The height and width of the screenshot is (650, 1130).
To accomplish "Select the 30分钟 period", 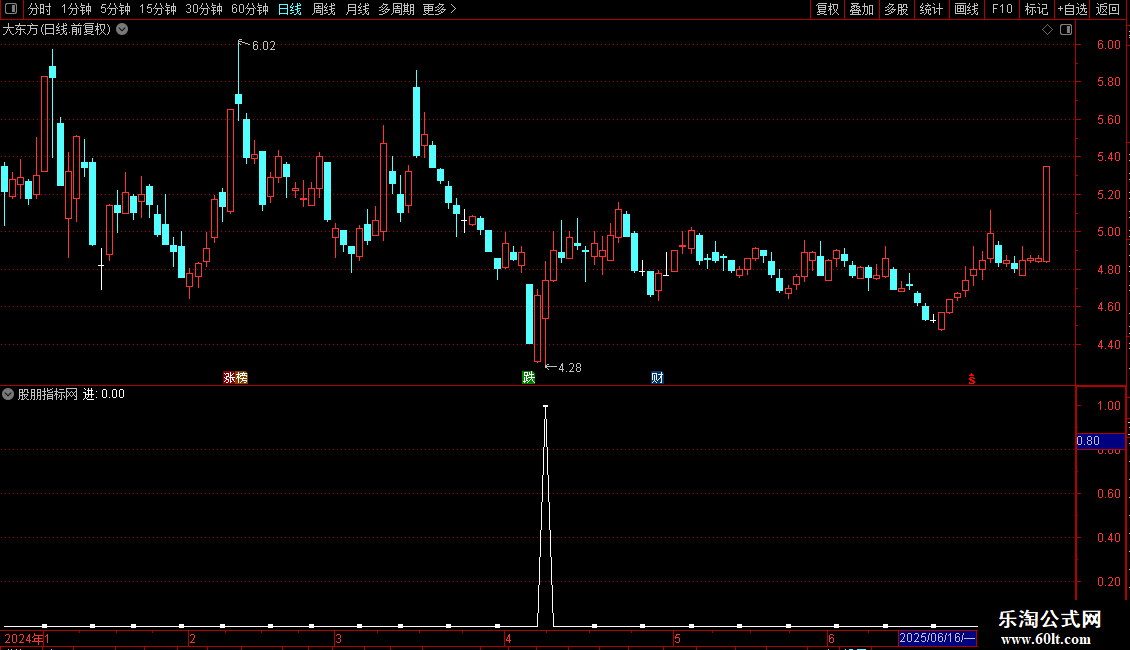I will (x=204, y=9).
